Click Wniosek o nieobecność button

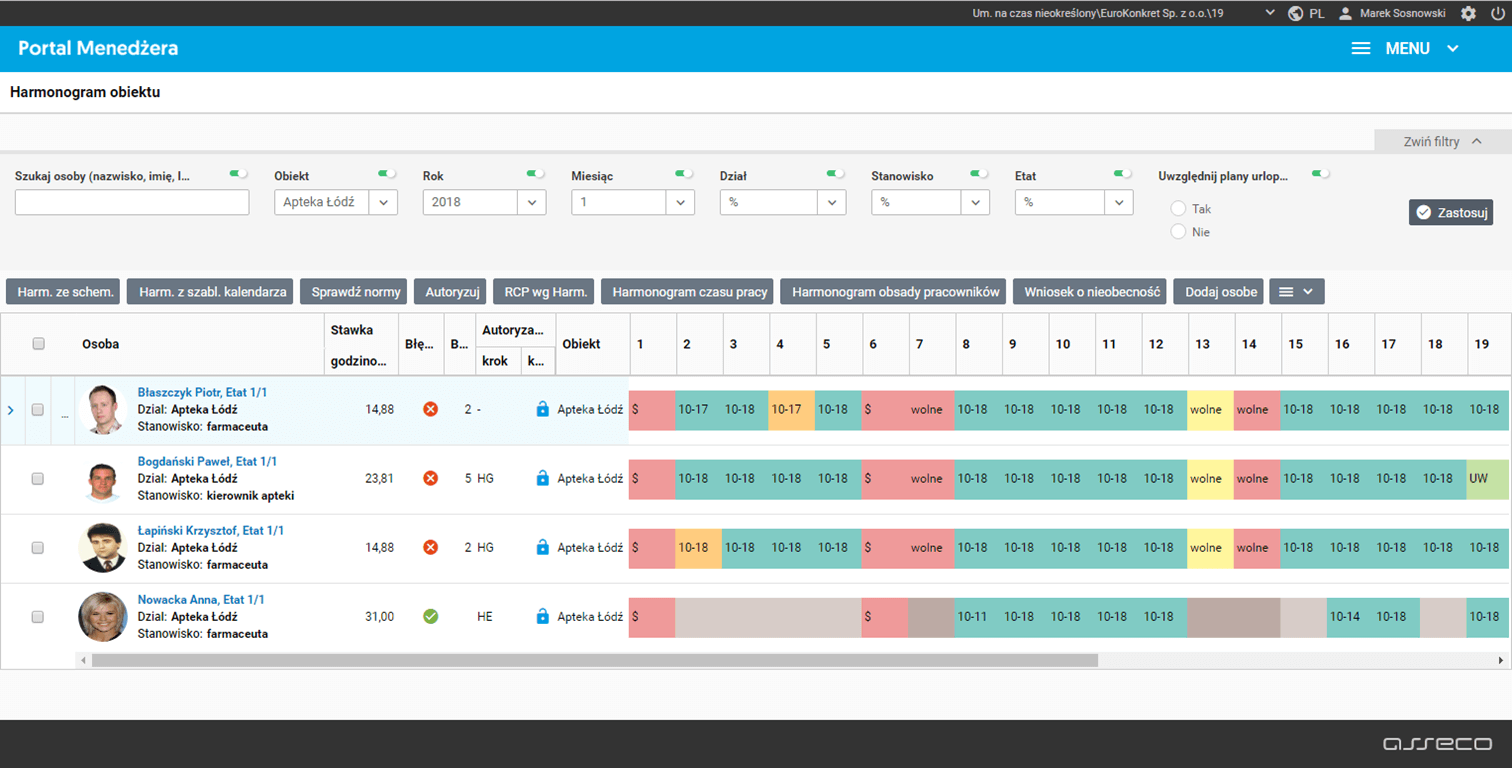pos(1089,292)
